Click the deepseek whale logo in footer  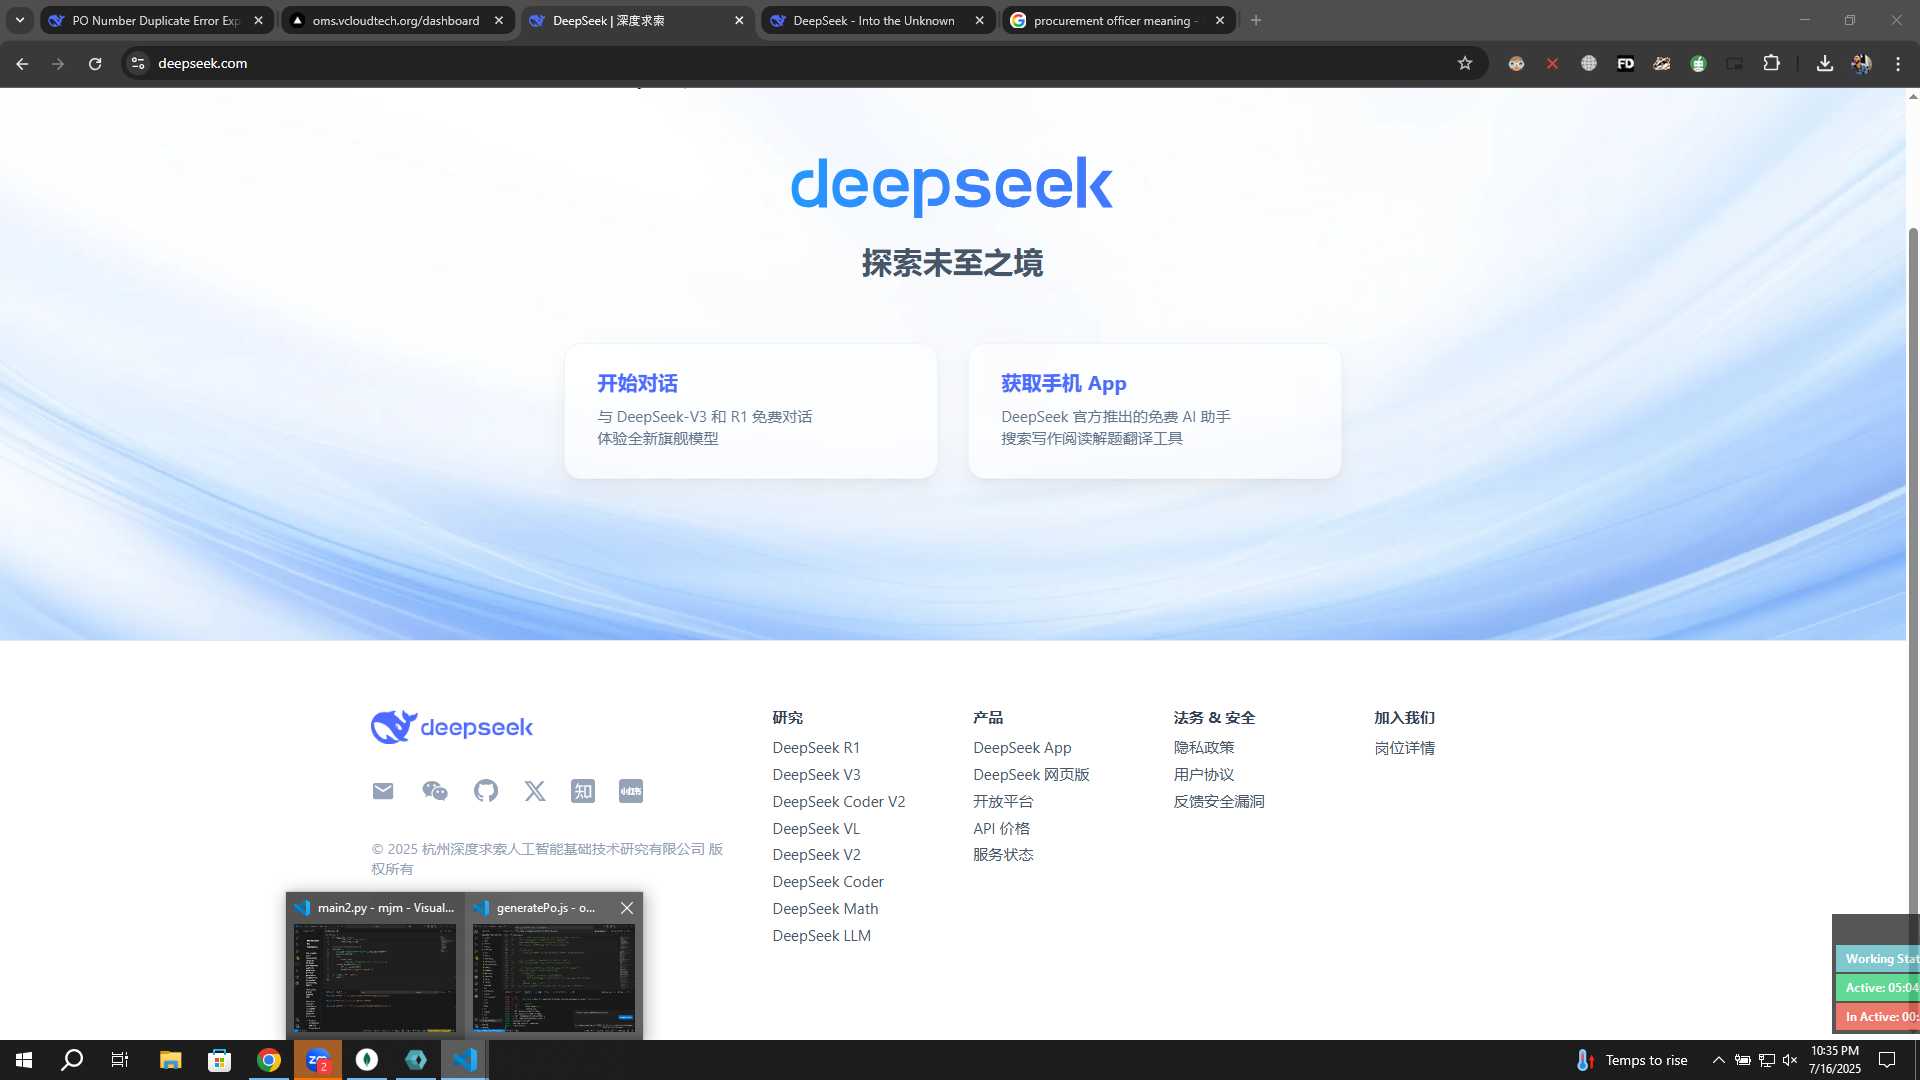pyautogui.click(x=452, y=727)
